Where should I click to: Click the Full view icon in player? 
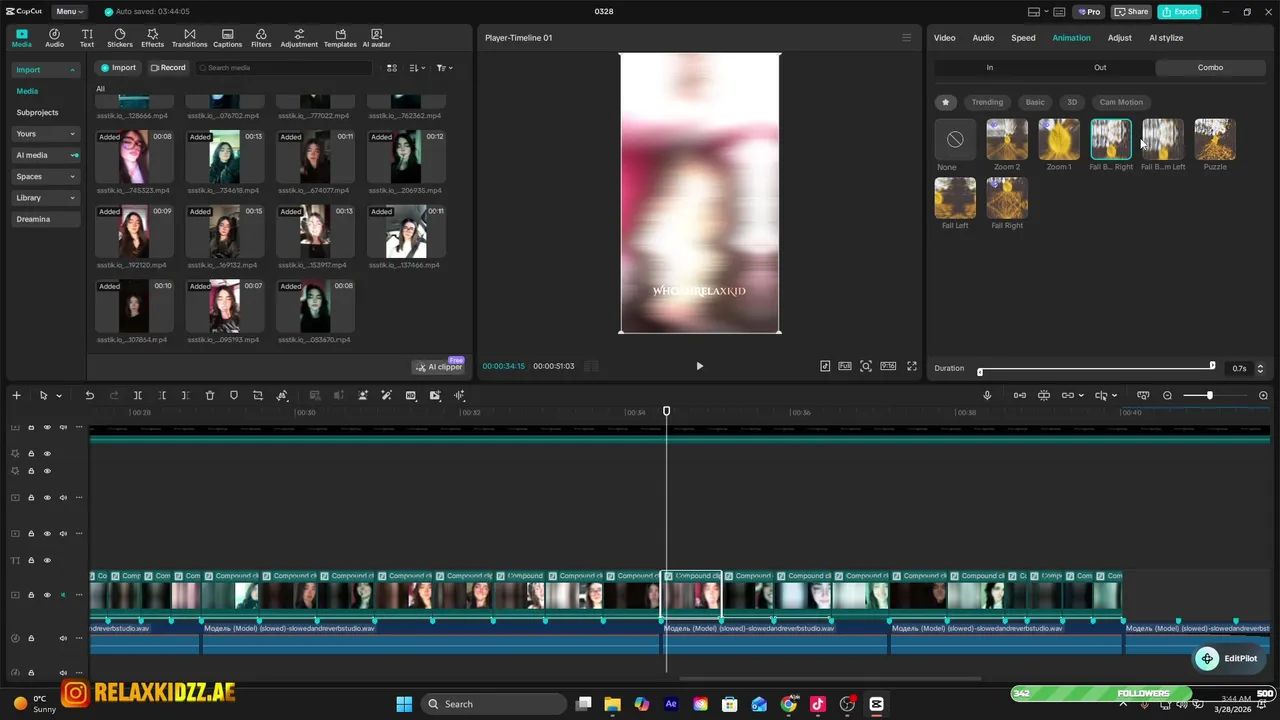[845, 366]
